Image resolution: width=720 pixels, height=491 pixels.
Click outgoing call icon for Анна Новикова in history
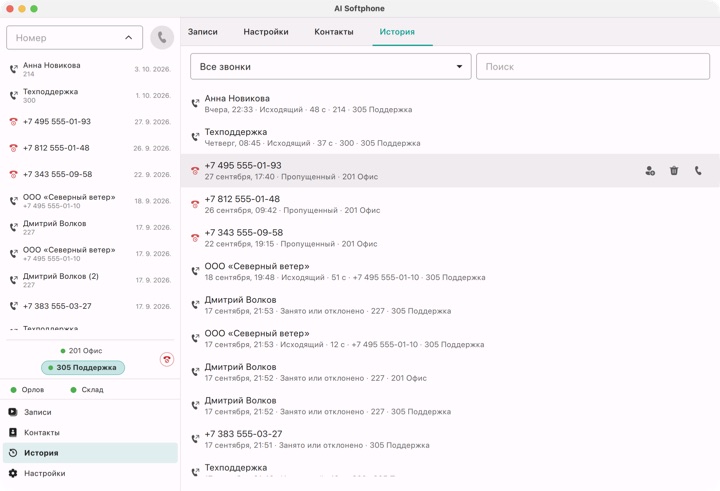tap(195, 103)
